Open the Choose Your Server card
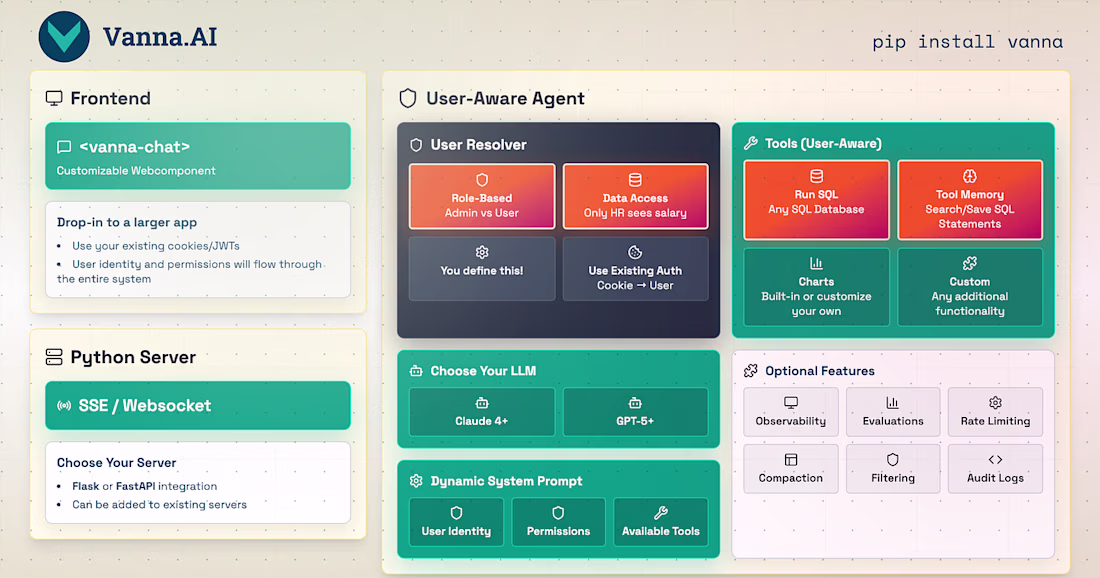This screenshot has width=1100, height=578. coord(198,483)
